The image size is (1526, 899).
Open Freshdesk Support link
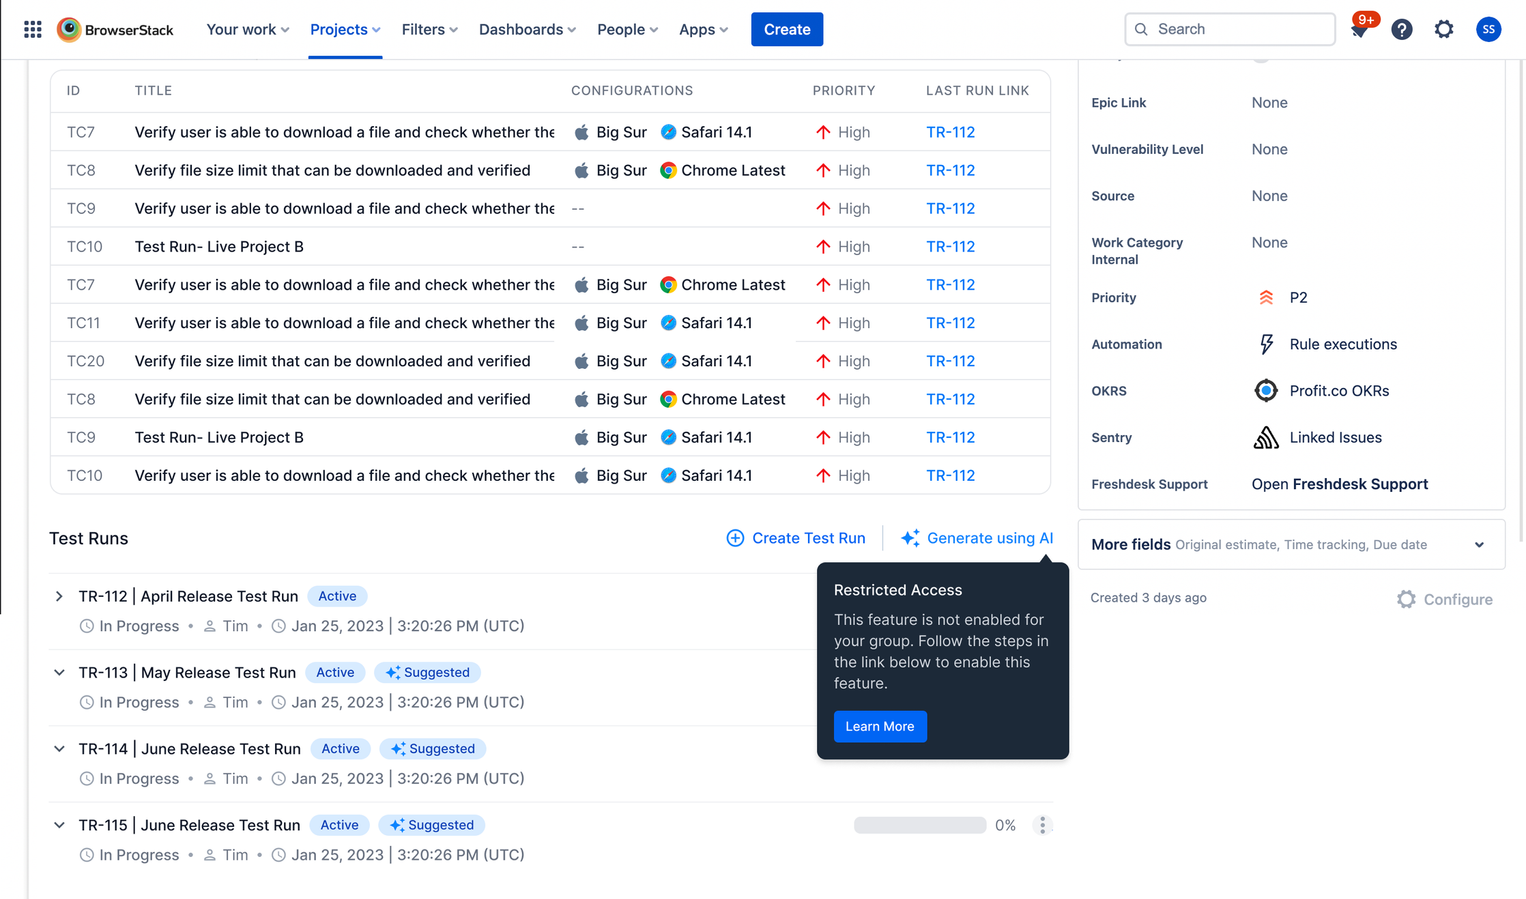coord(1339,484)
